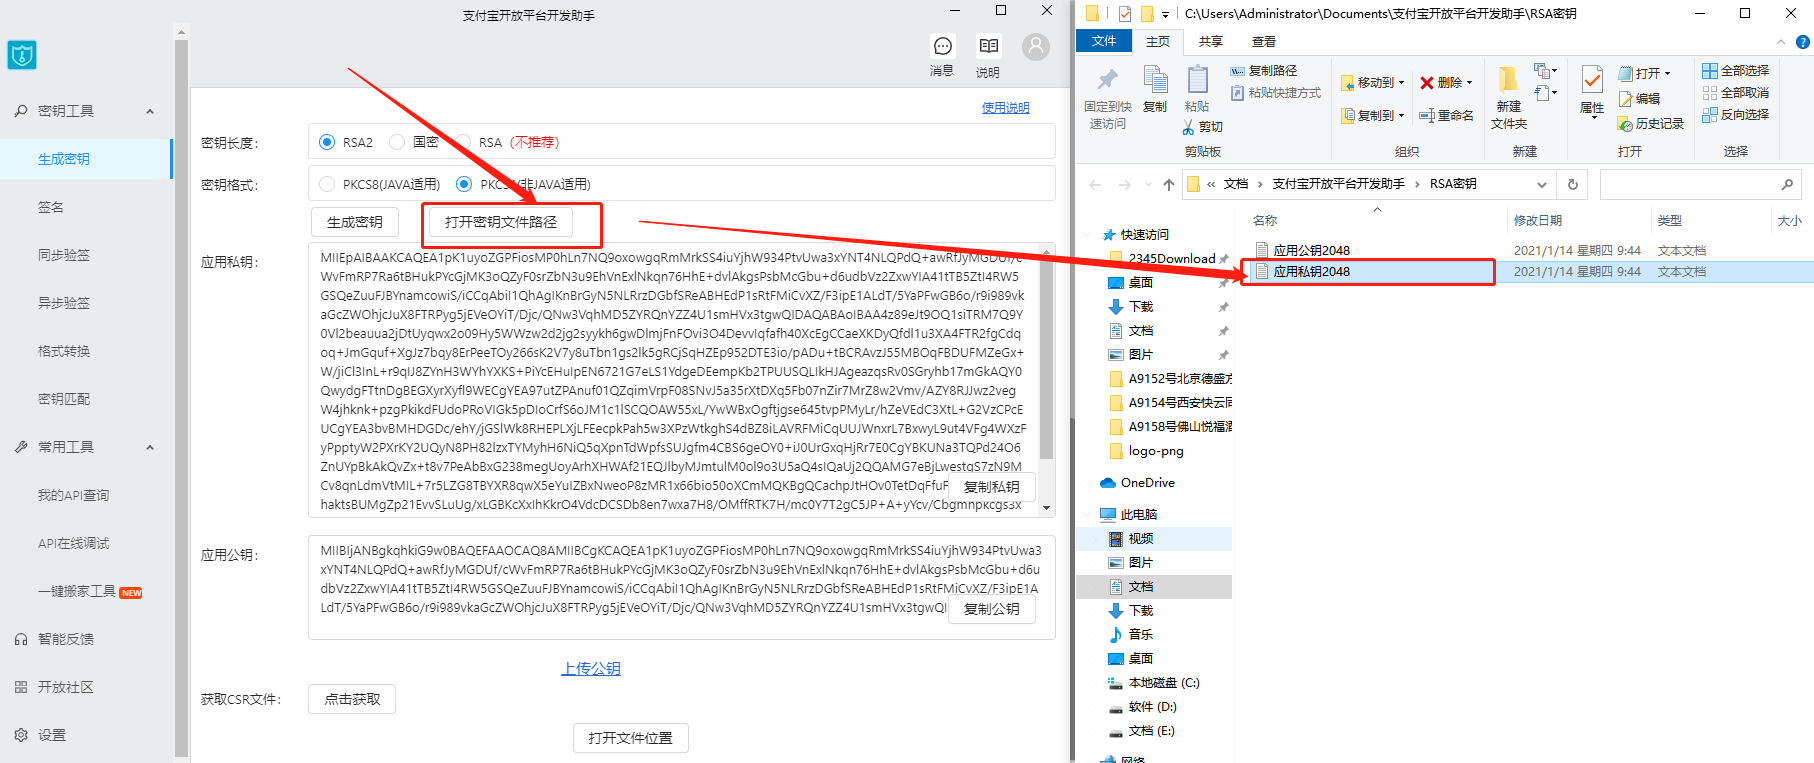This screenshot has height=763, width=1814.
Task: Click the 打开密钥文件路径 button
Action: [x=501, y=222]
